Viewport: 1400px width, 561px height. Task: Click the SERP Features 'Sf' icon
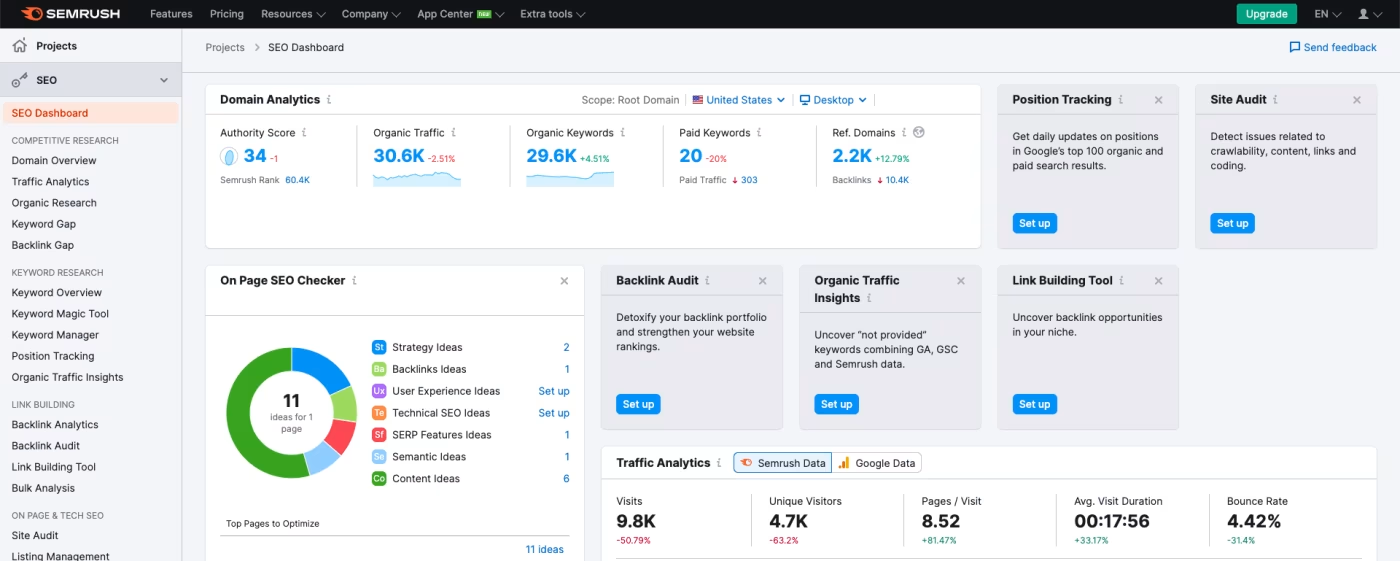click(x=379, y=435)
